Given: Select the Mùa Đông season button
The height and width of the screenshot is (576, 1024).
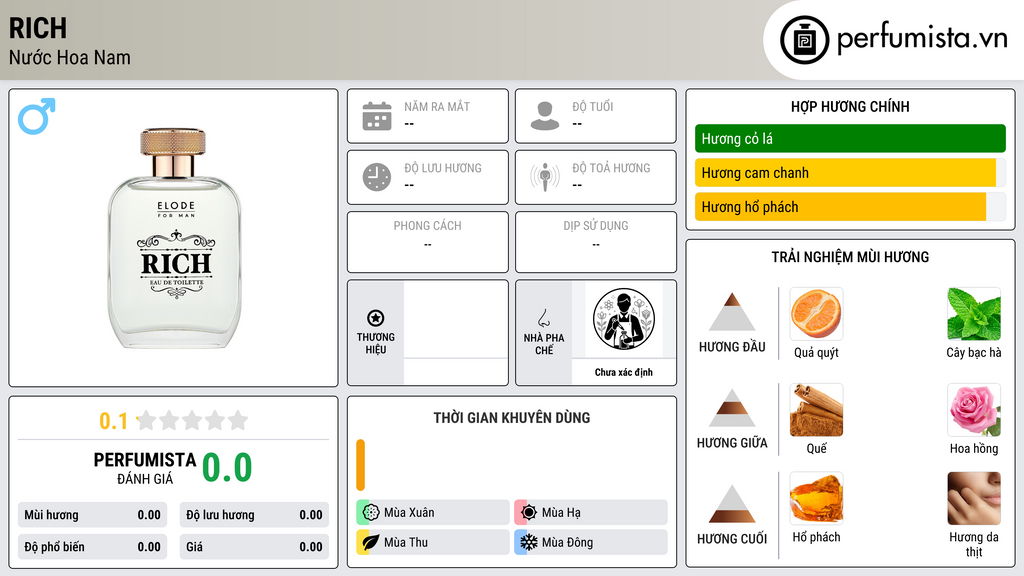Looking at the screenshot, I should click(591, 542).
